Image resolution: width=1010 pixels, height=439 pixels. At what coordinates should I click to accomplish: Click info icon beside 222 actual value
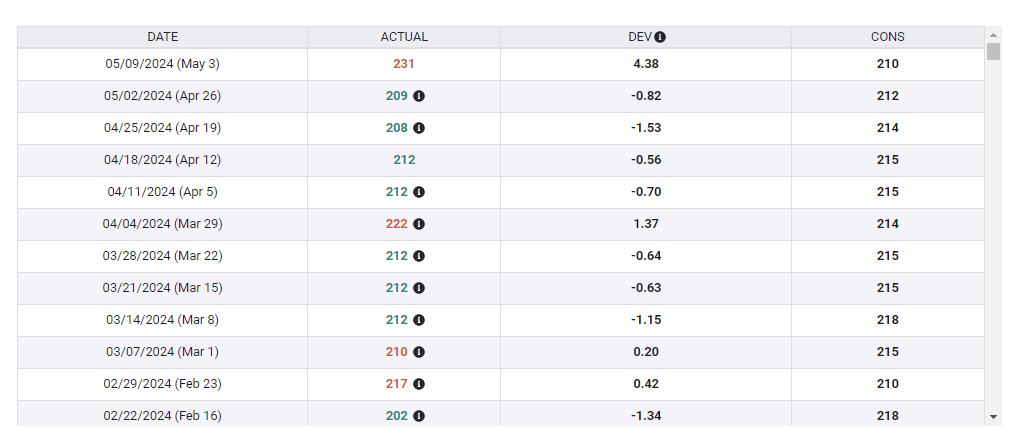(419, 224)
